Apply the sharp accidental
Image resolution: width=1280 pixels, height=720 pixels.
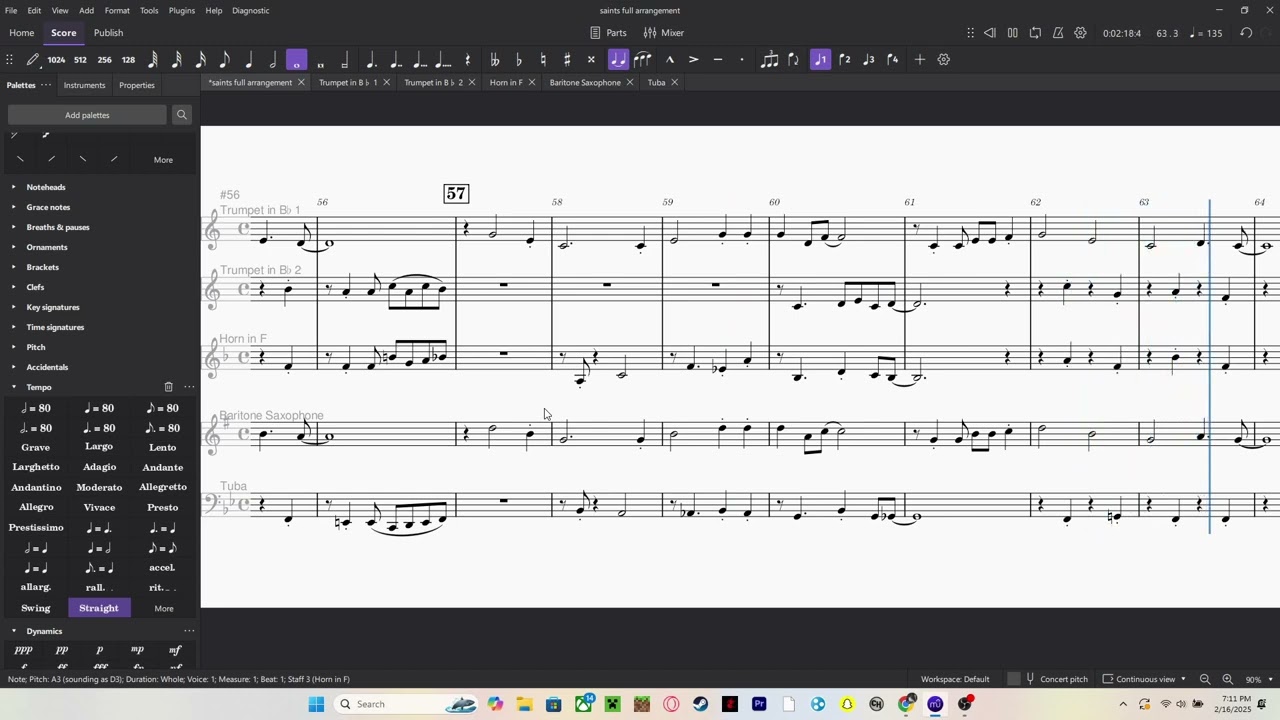[x=567, y=60]
